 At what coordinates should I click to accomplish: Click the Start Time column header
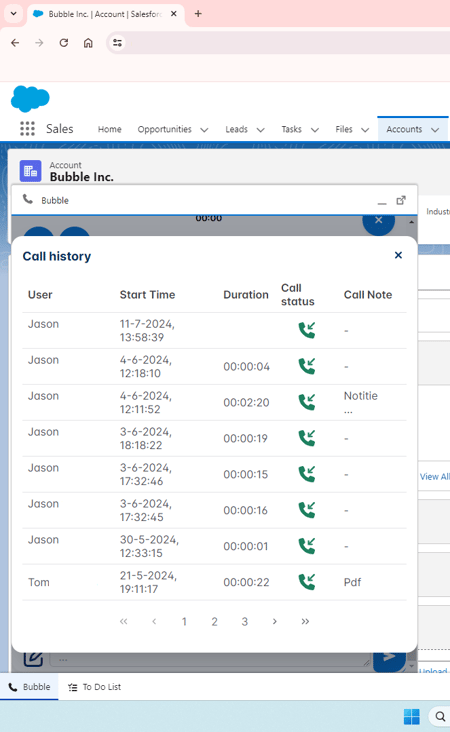click(x=148, y=295)
